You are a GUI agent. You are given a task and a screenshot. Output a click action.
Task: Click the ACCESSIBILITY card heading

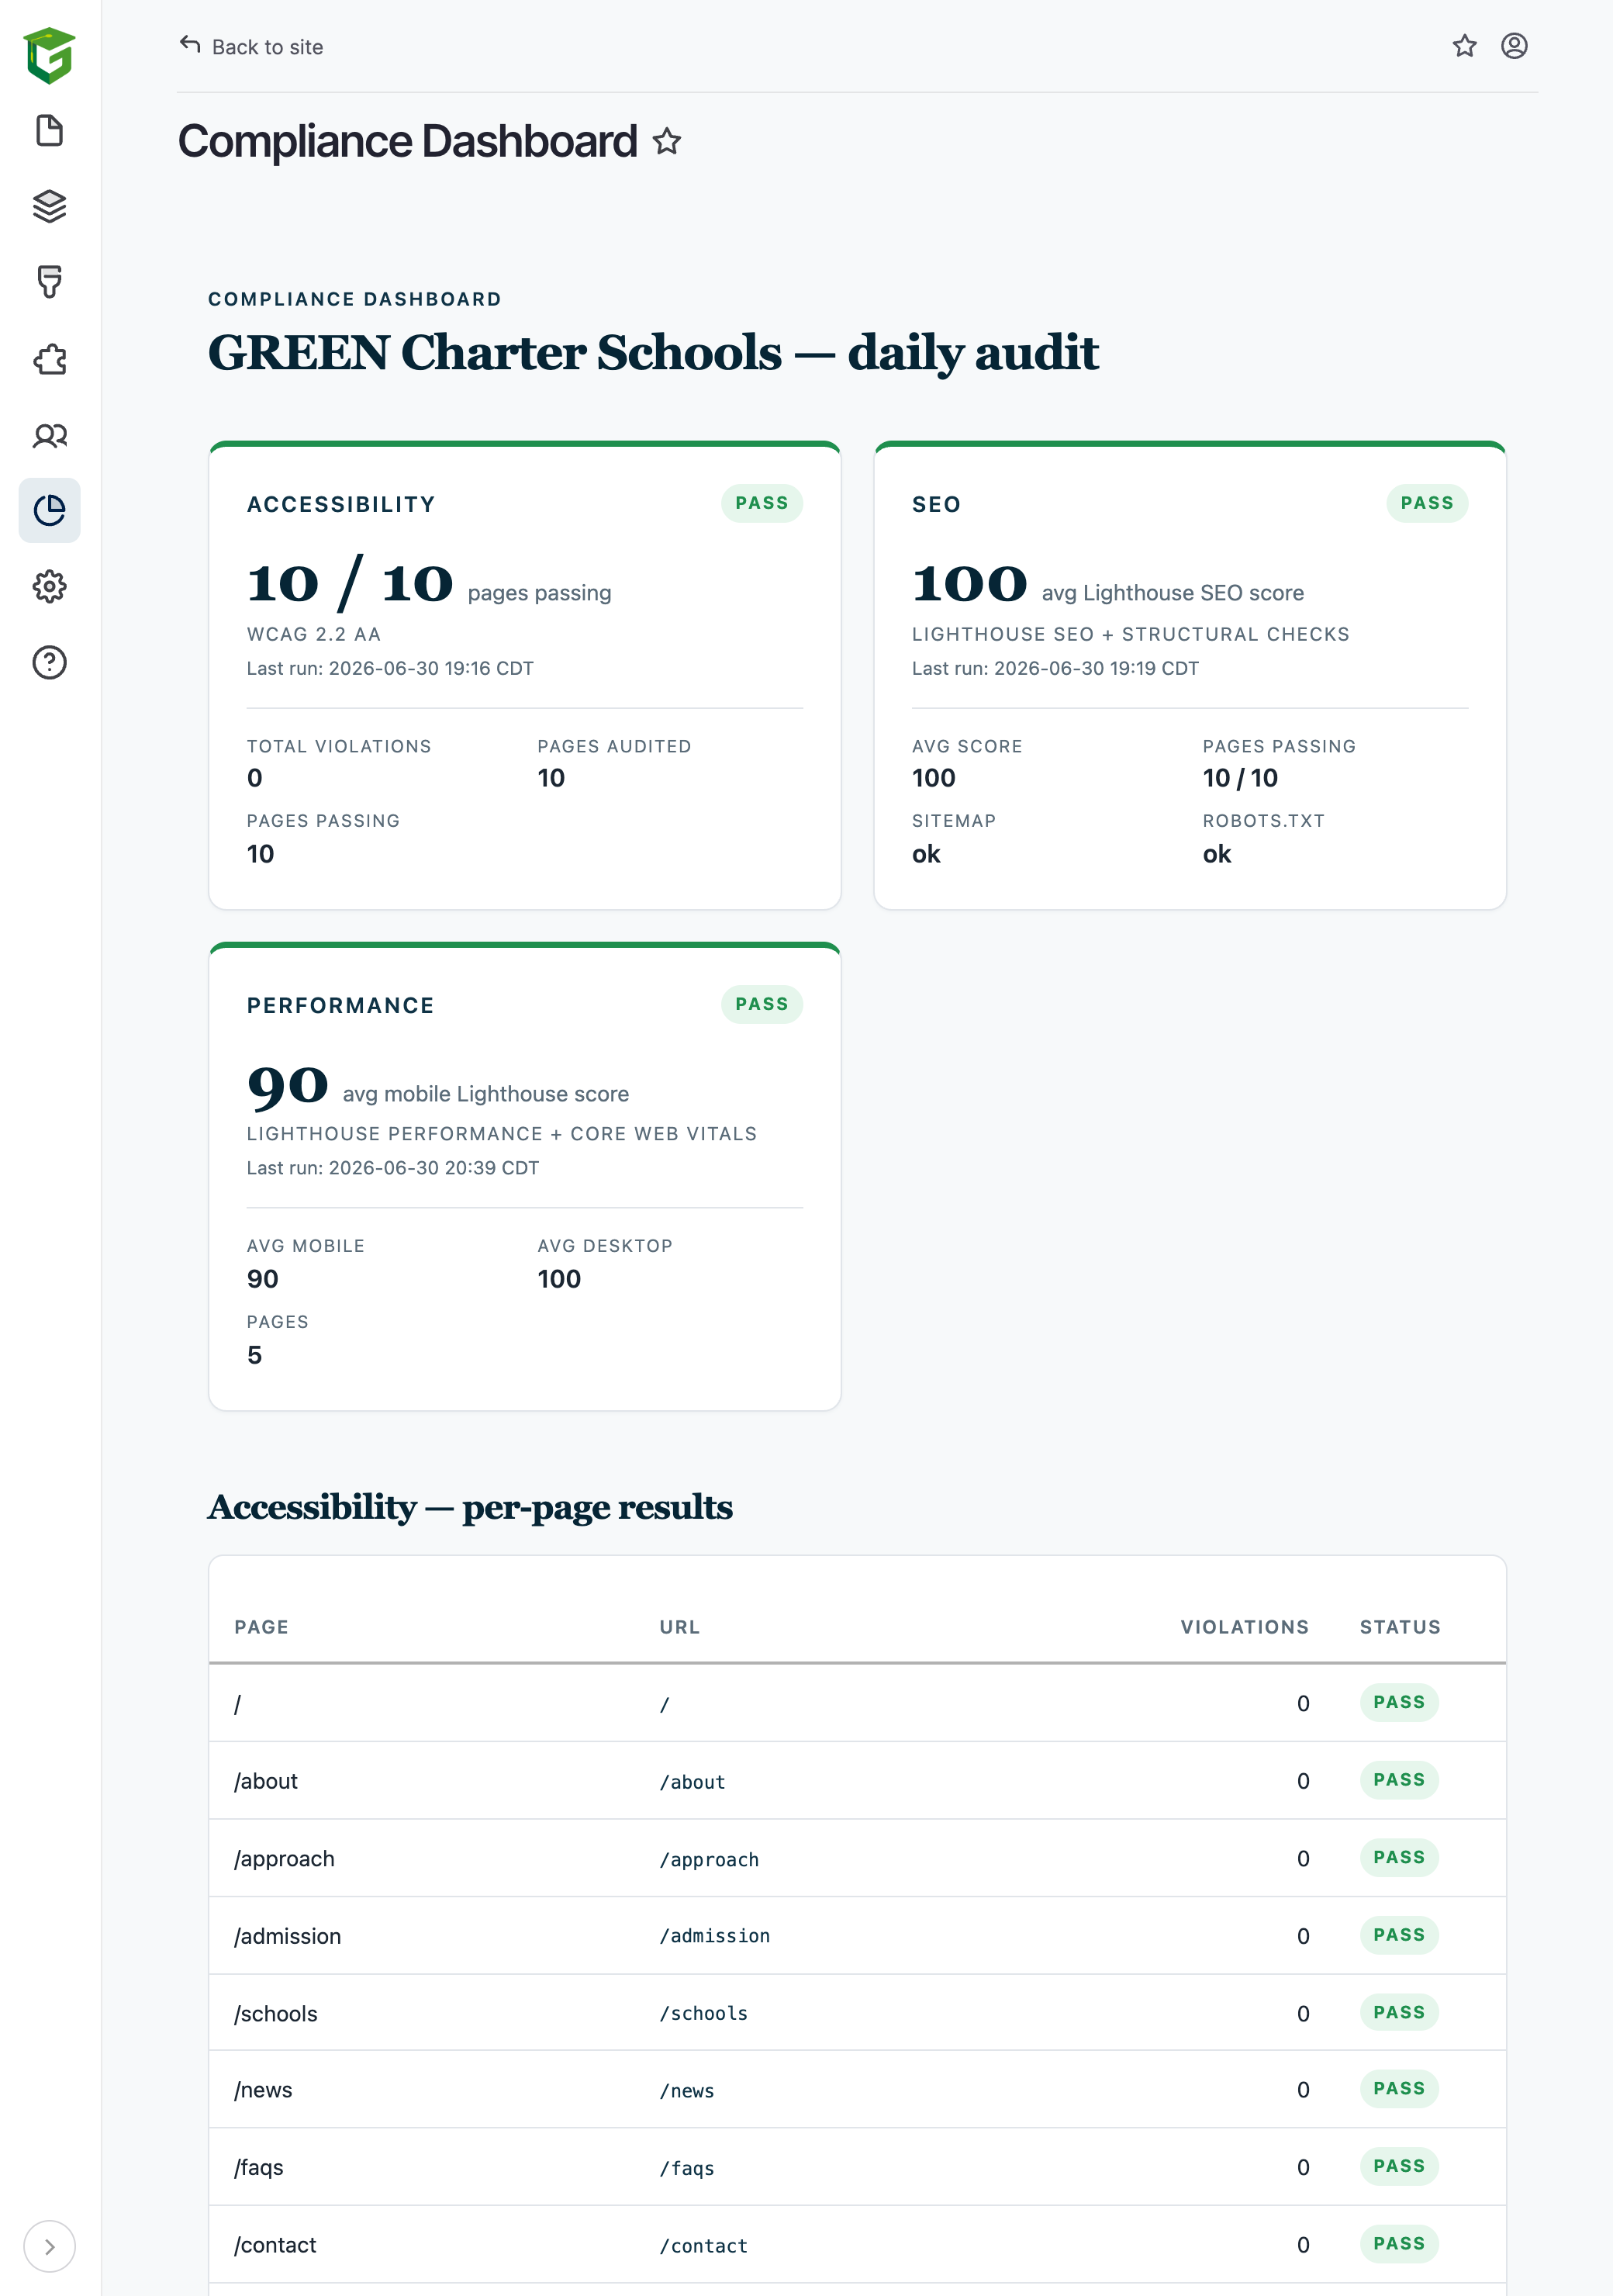pos(341,505)
